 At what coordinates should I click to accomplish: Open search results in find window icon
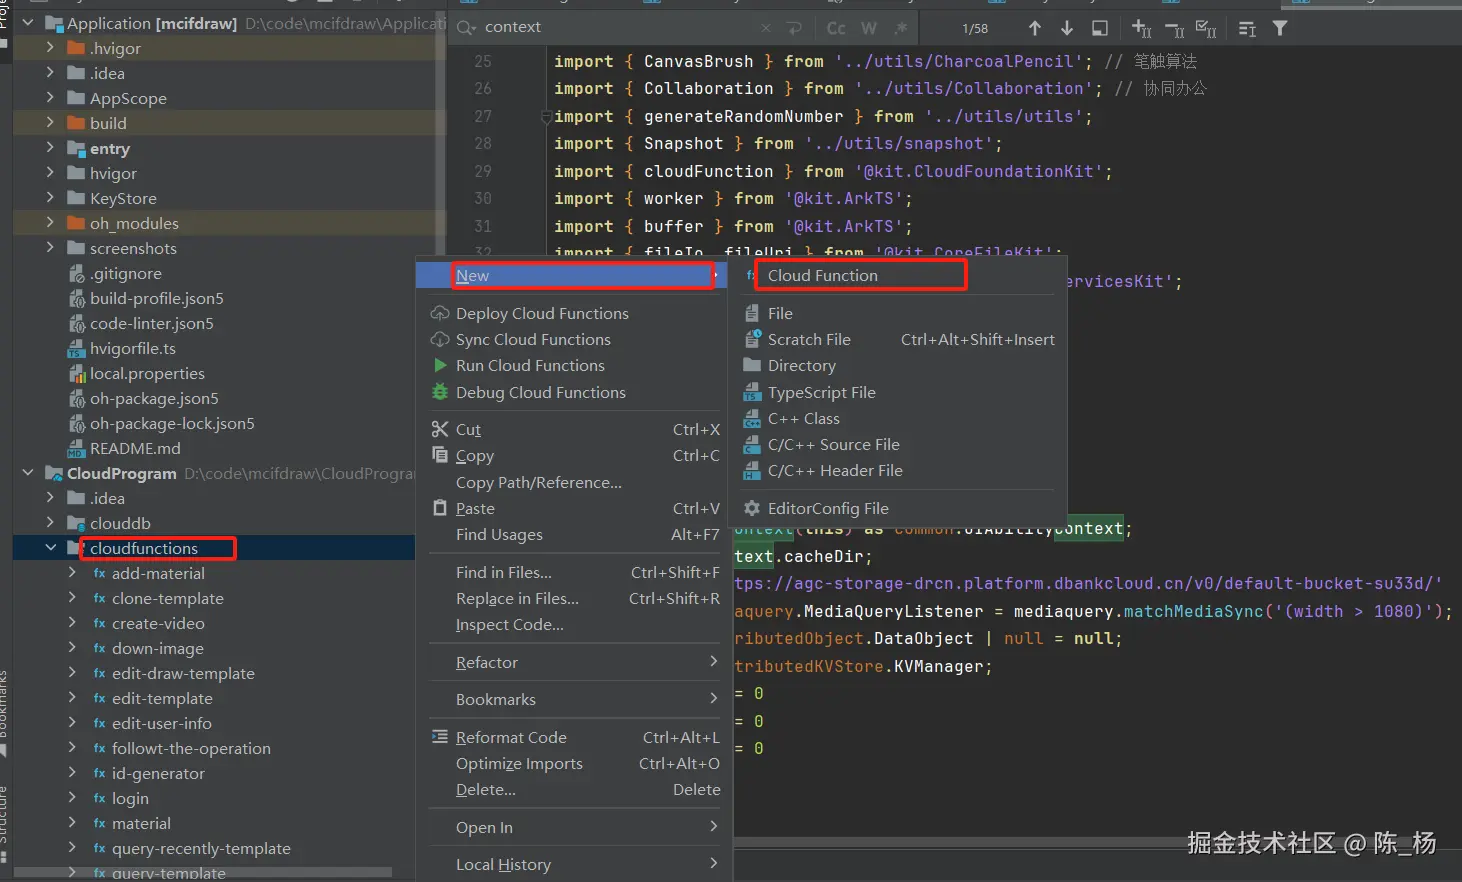pos(1100,28)
